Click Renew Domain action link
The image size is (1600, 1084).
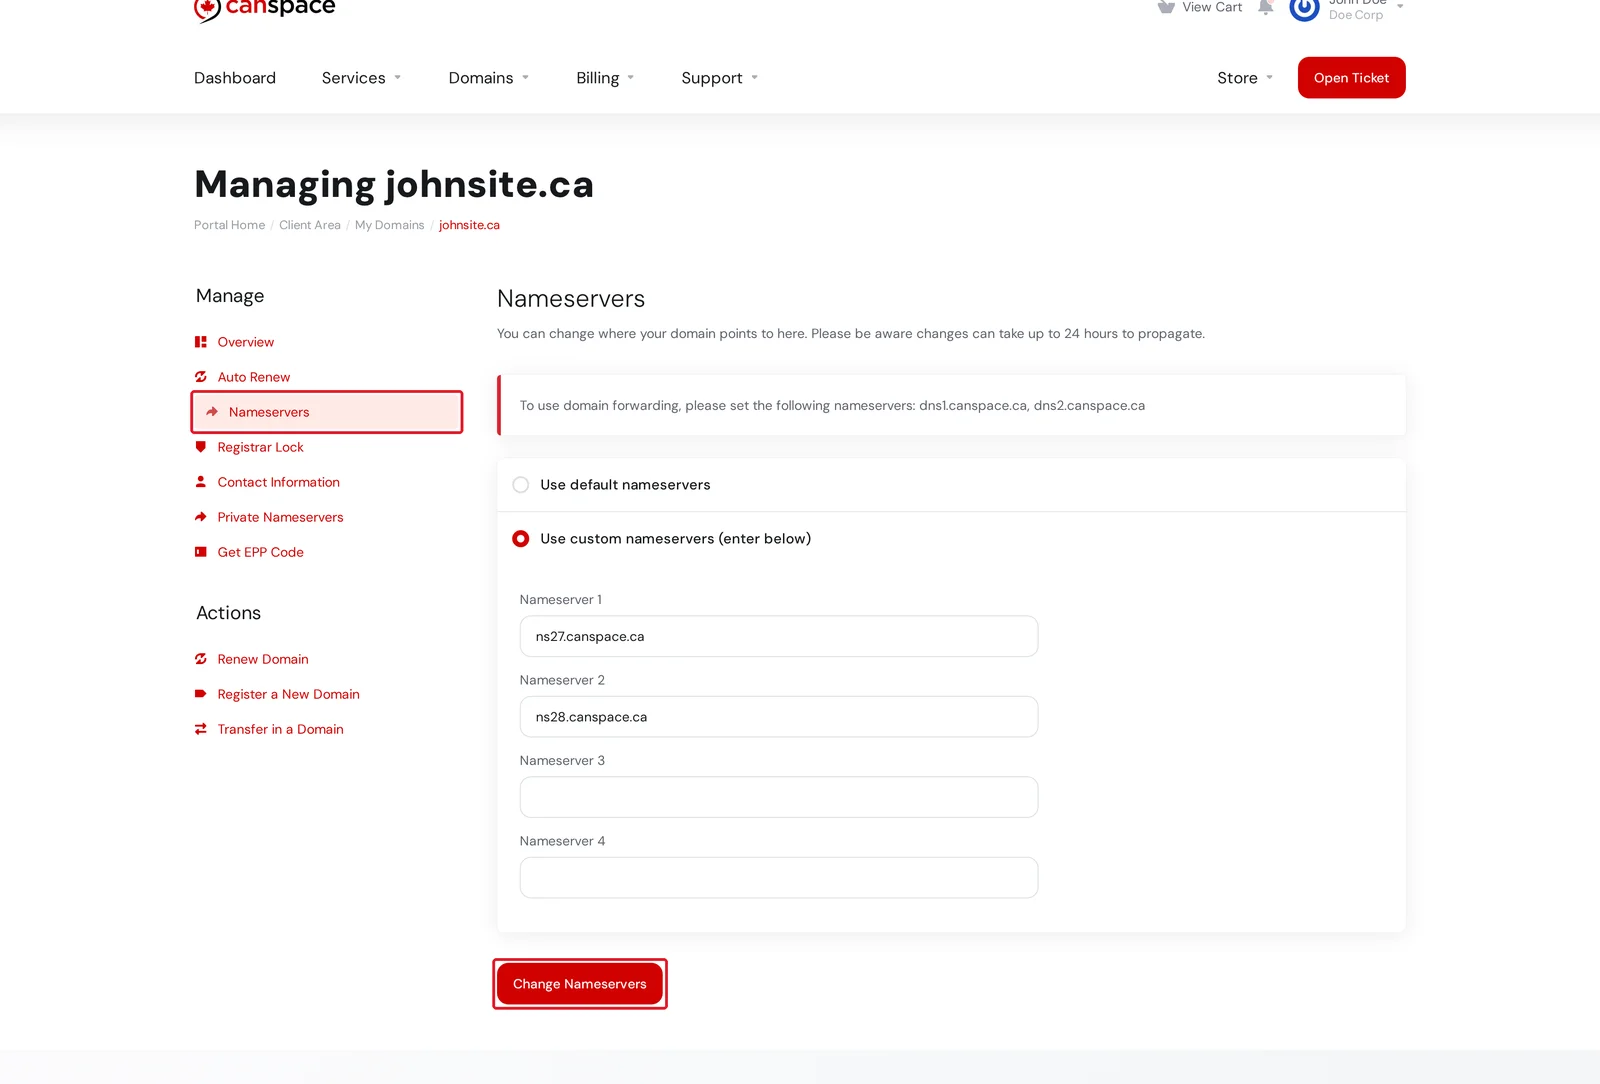[x=263, y=659]
